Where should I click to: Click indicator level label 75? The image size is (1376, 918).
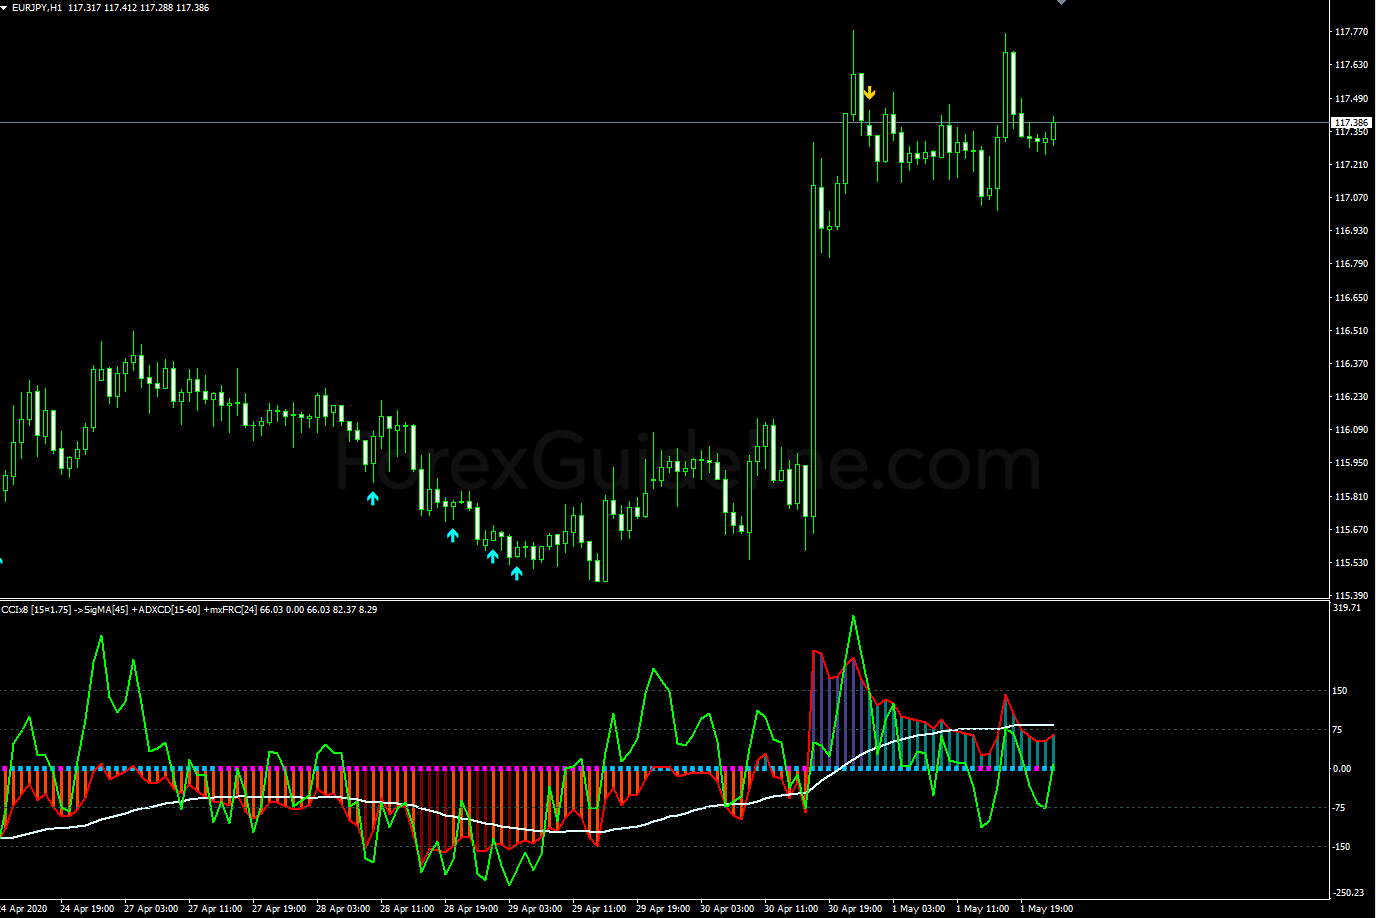1338,730
